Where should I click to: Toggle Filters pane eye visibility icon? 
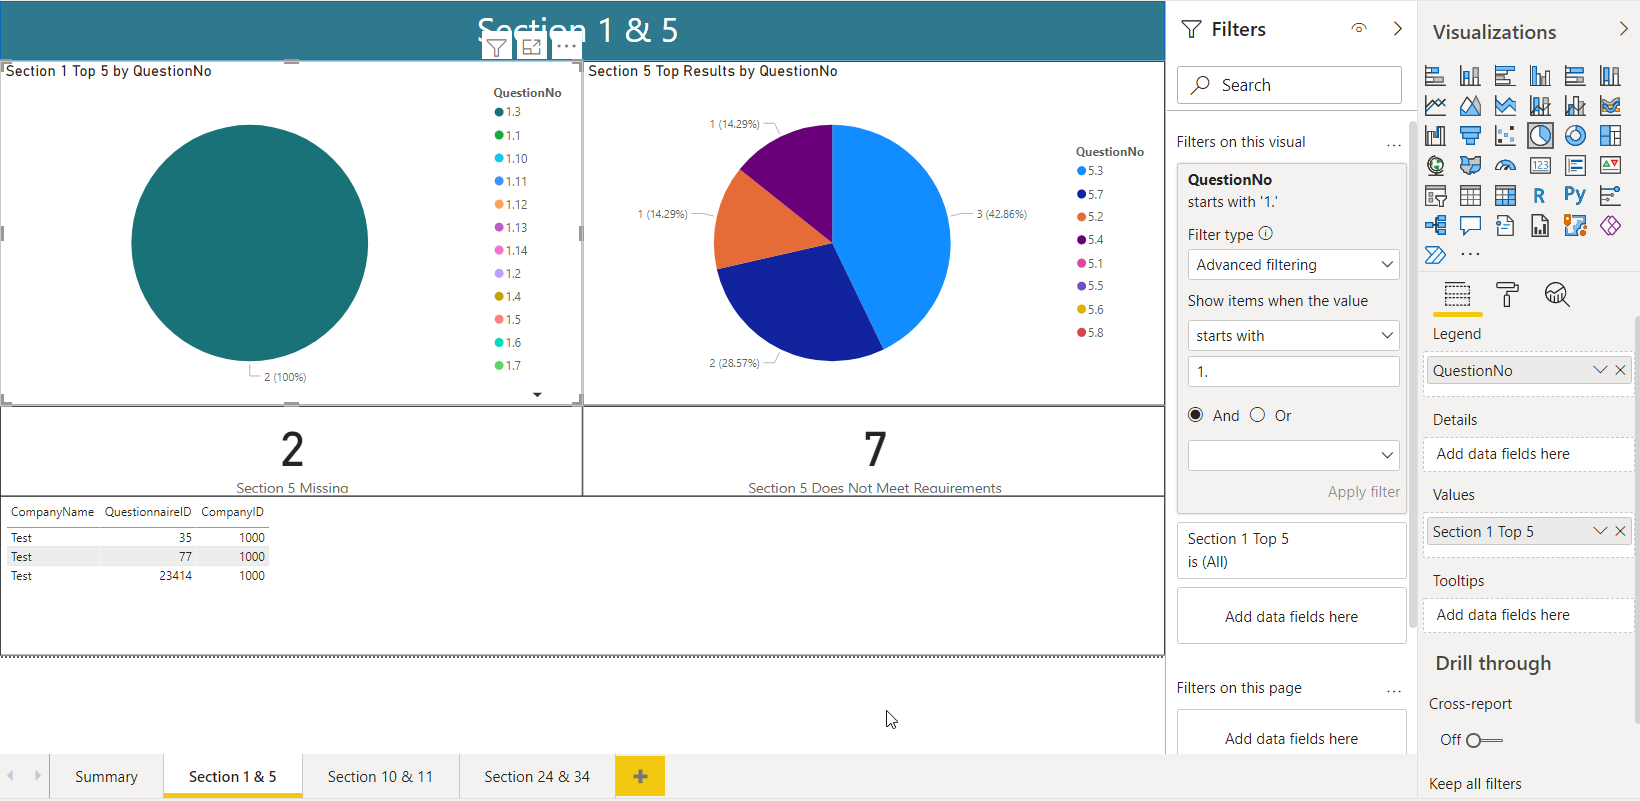(x=1359, y=29)
